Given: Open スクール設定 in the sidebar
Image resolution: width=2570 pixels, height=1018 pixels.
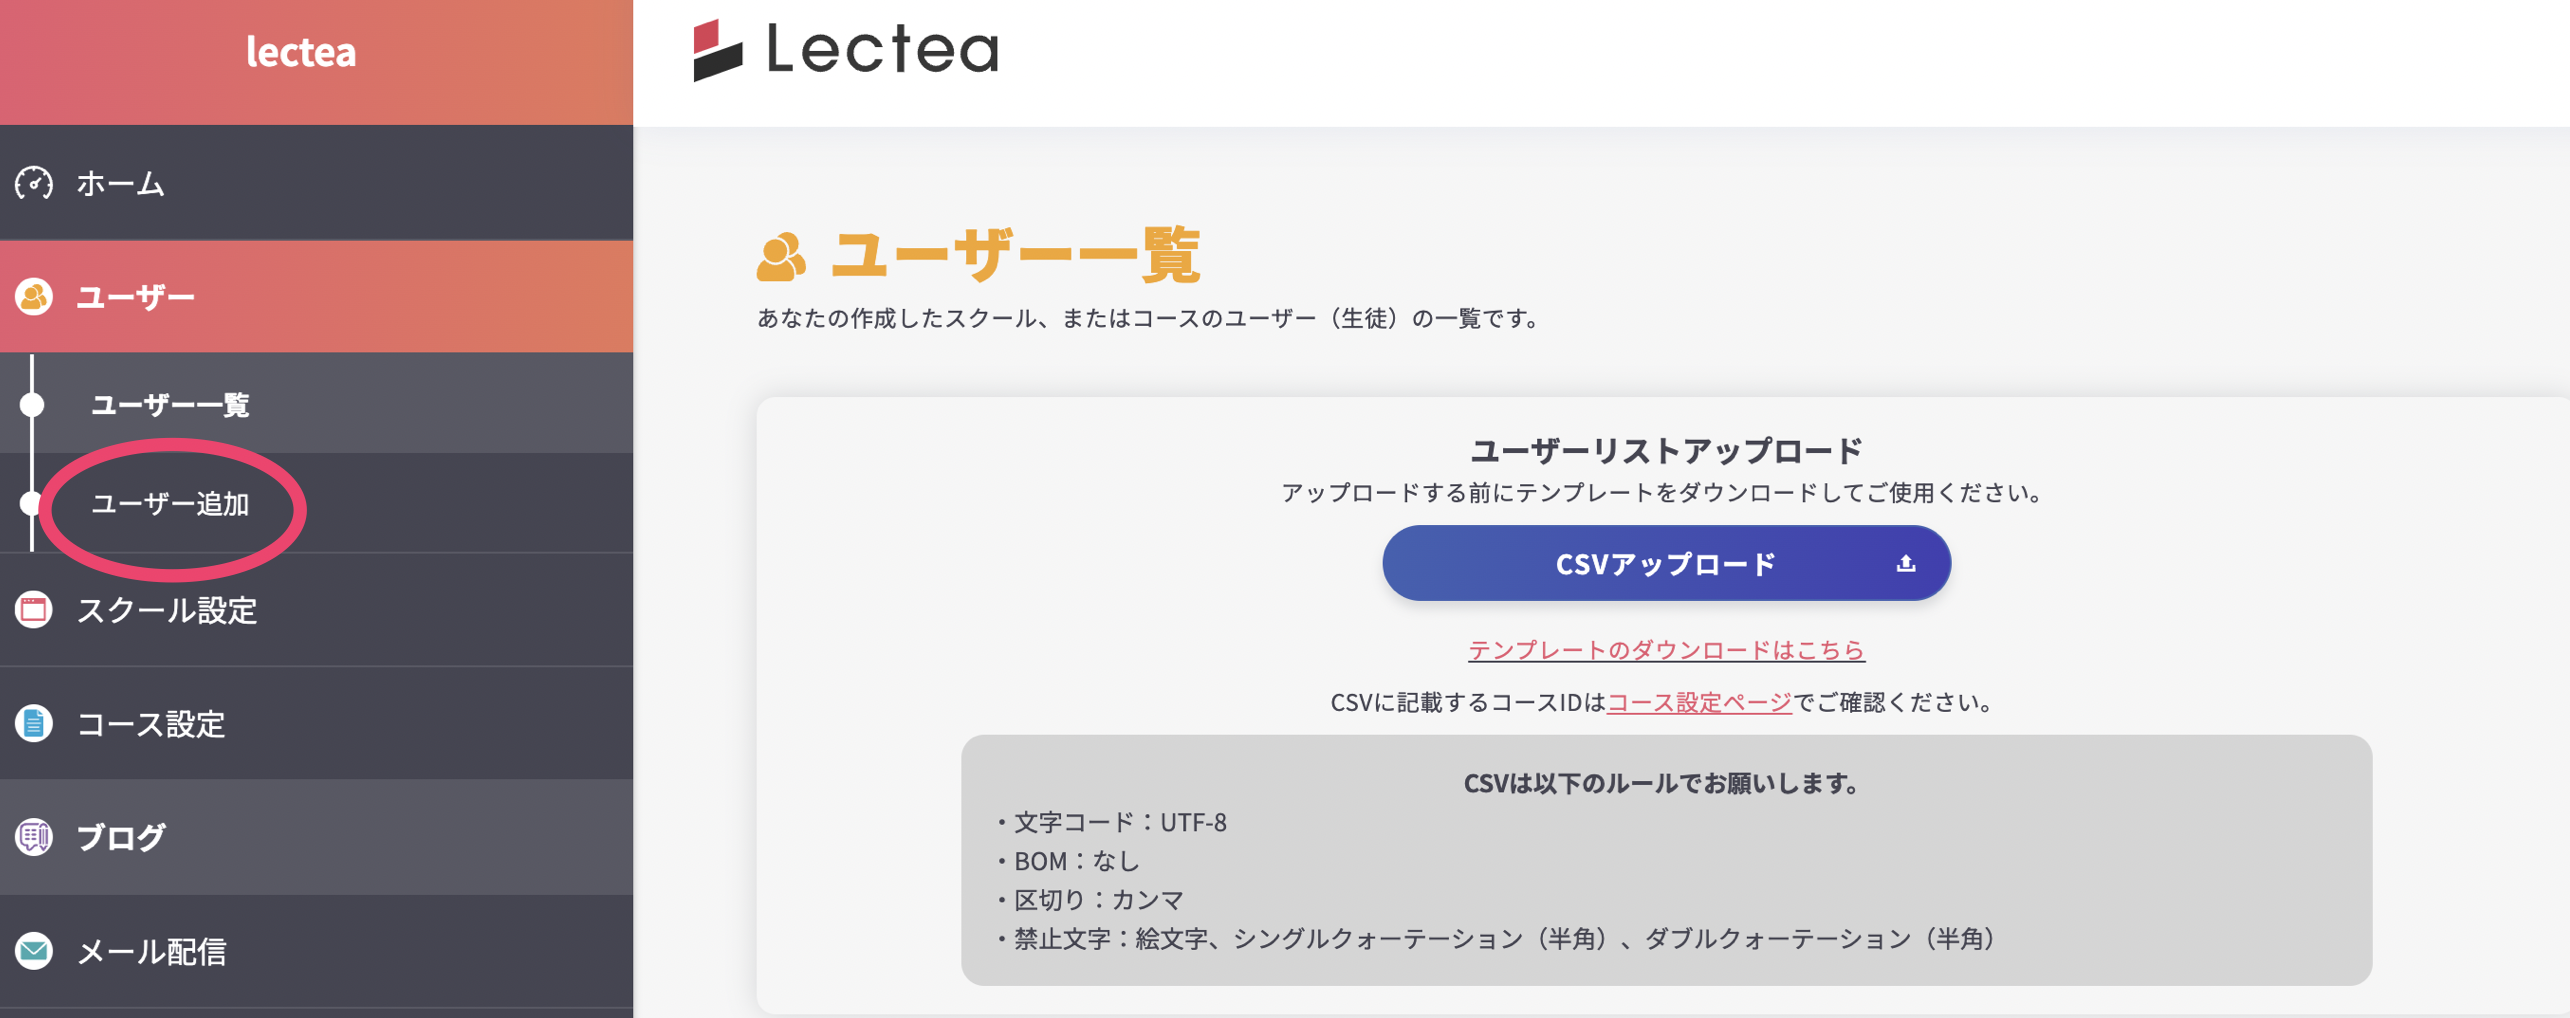Looking at the screenshot, I should [167, 610].
